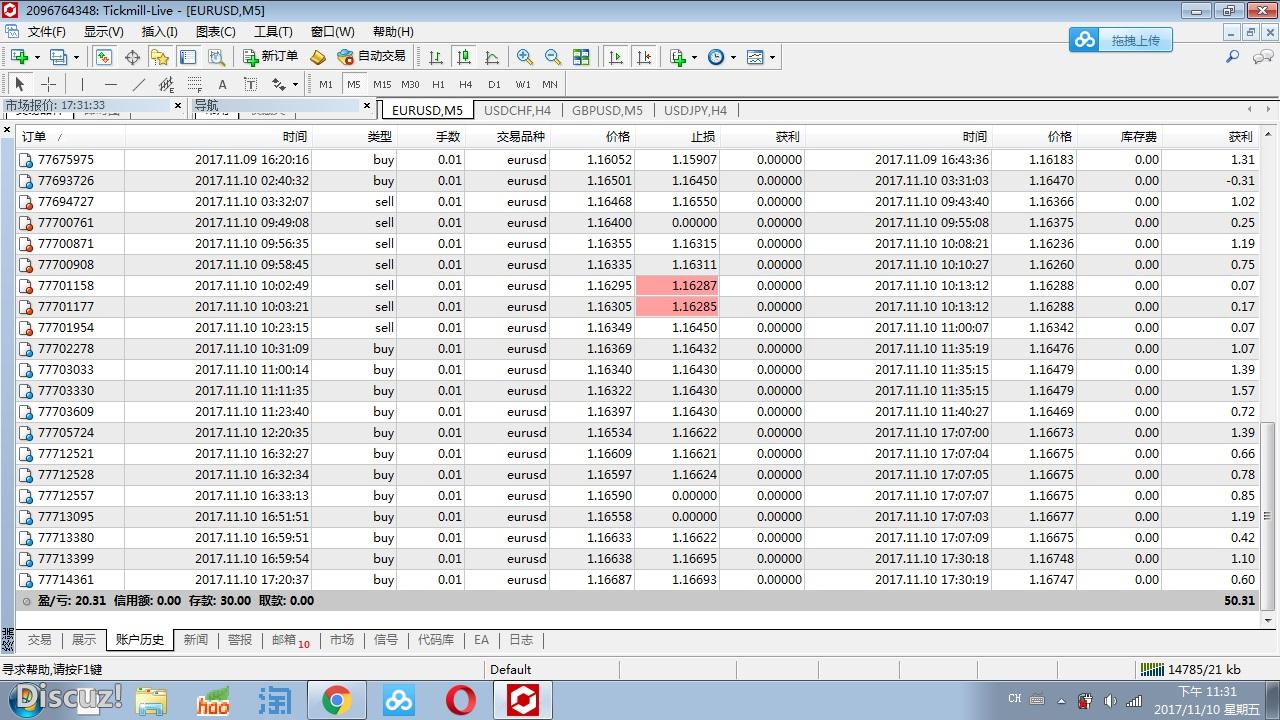Select the M1 timeframe
Screen dimensions: 1280x720
pos(326,84)
